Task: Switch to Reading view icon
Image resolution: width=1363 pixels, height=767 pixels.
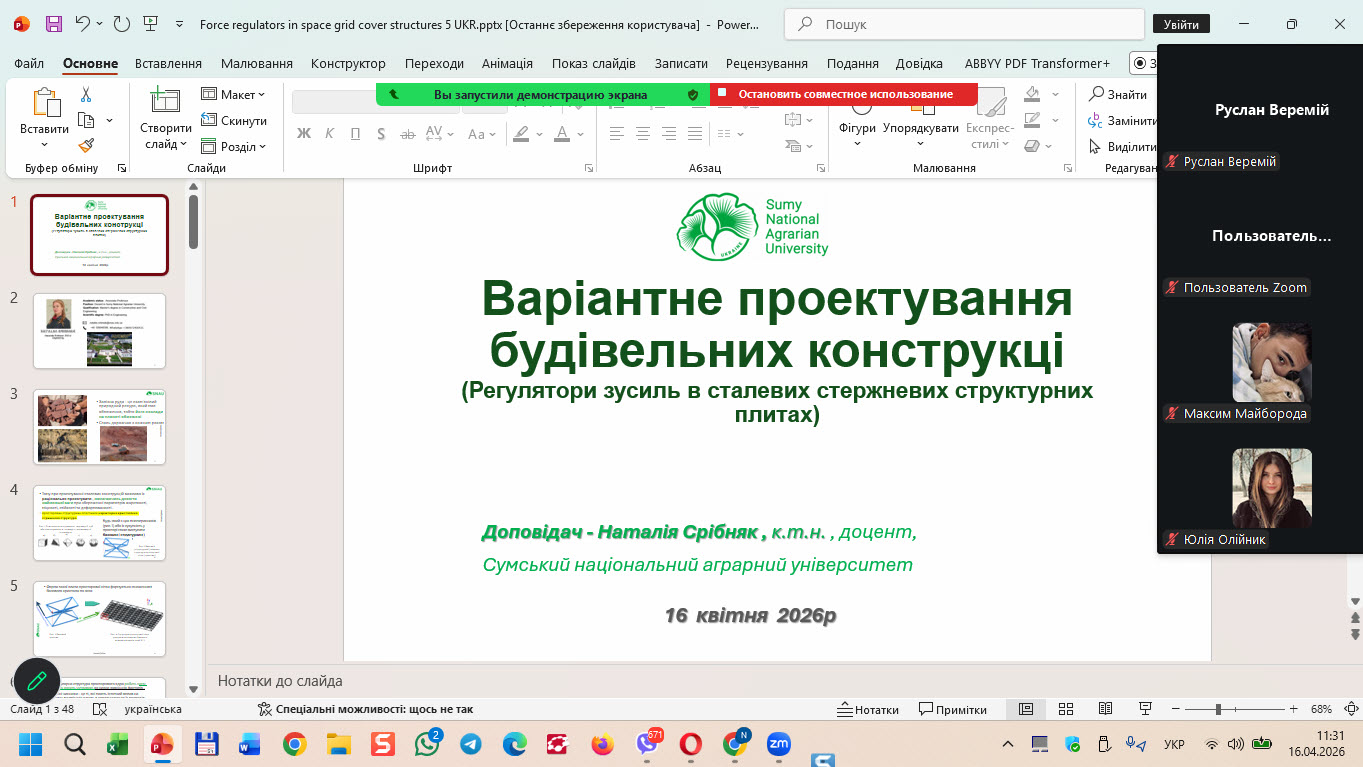Action: click(x=1105, y=709)
